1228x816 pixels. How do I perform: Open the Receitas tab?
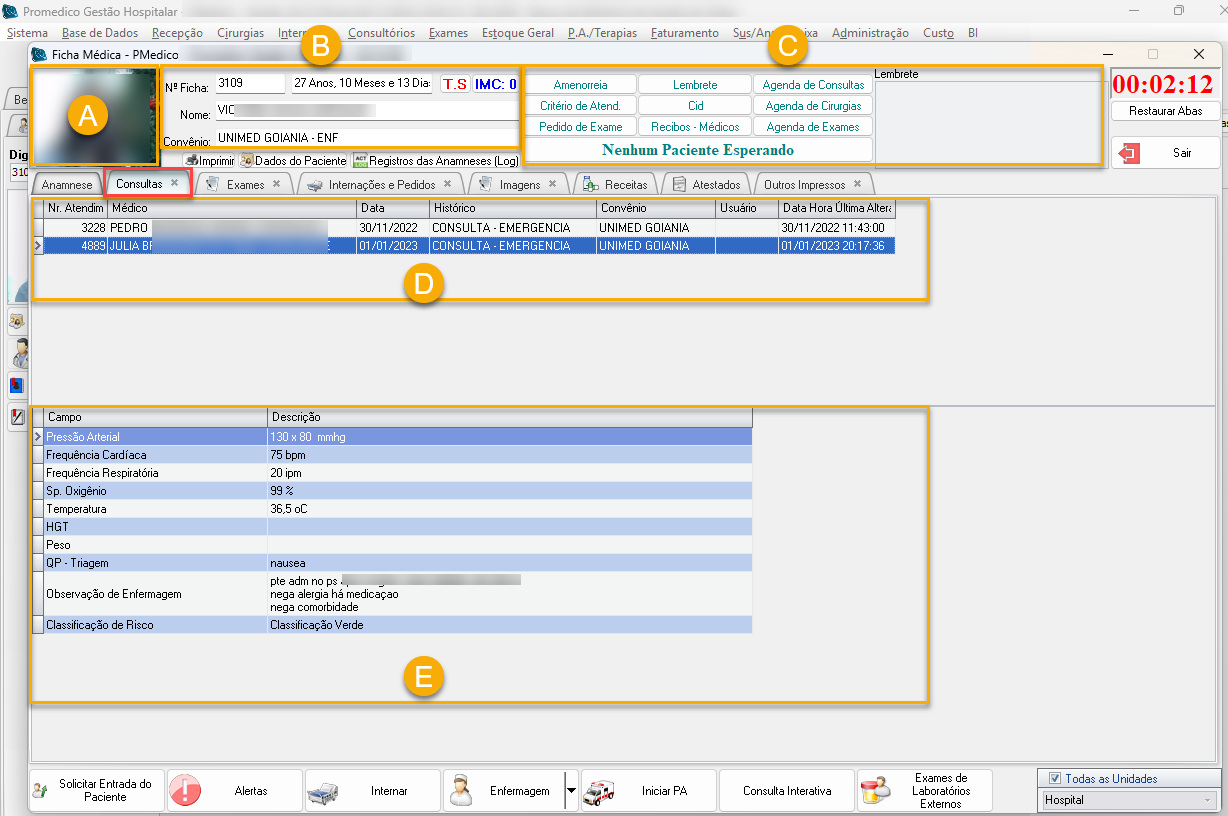pyautogui.click(x=626, y=185)
